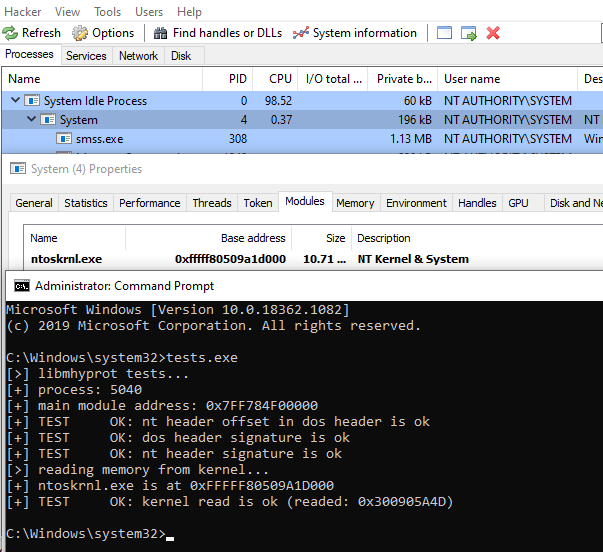Switch to the Processes tab
Image resolution: width=603 pixels, height=552 pixels.
29,54
